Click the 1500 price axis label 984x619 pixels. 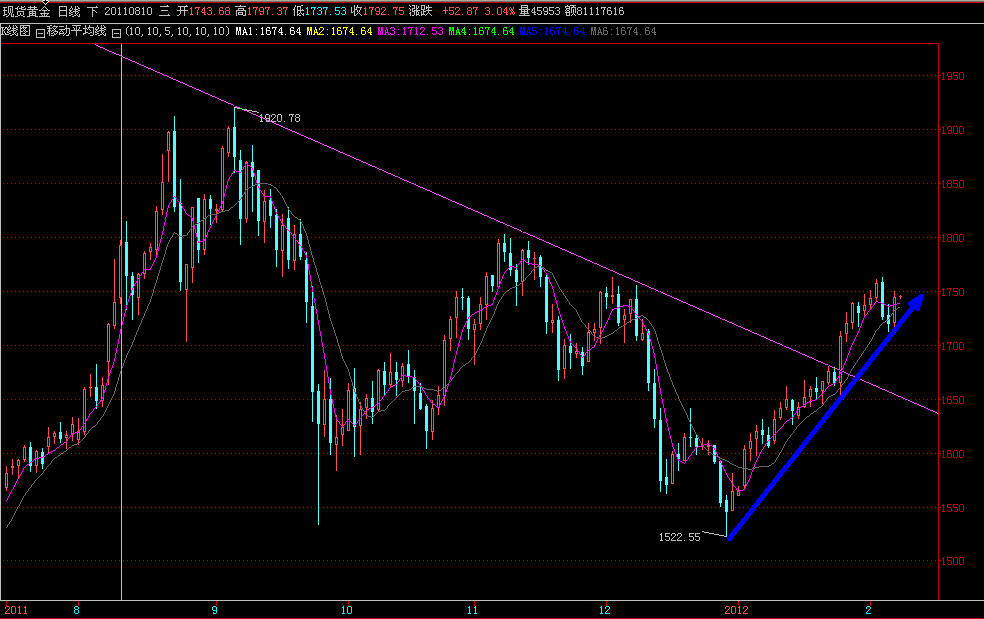[952, 561]
